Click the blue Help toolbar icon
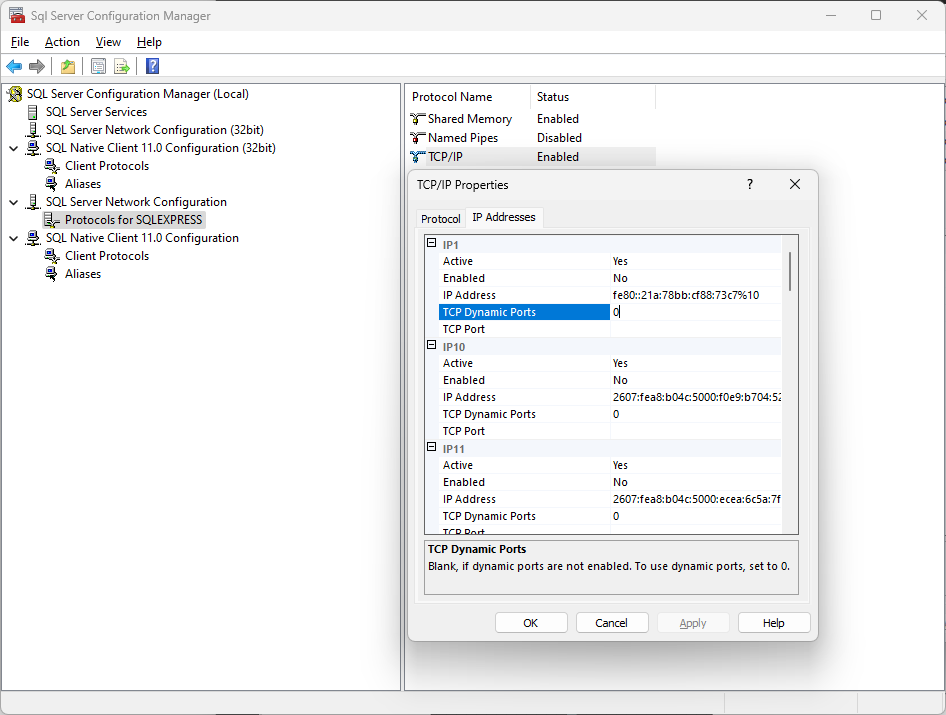Image resolution: width=946 pixels, height=715 pixels. click(153, 66)
